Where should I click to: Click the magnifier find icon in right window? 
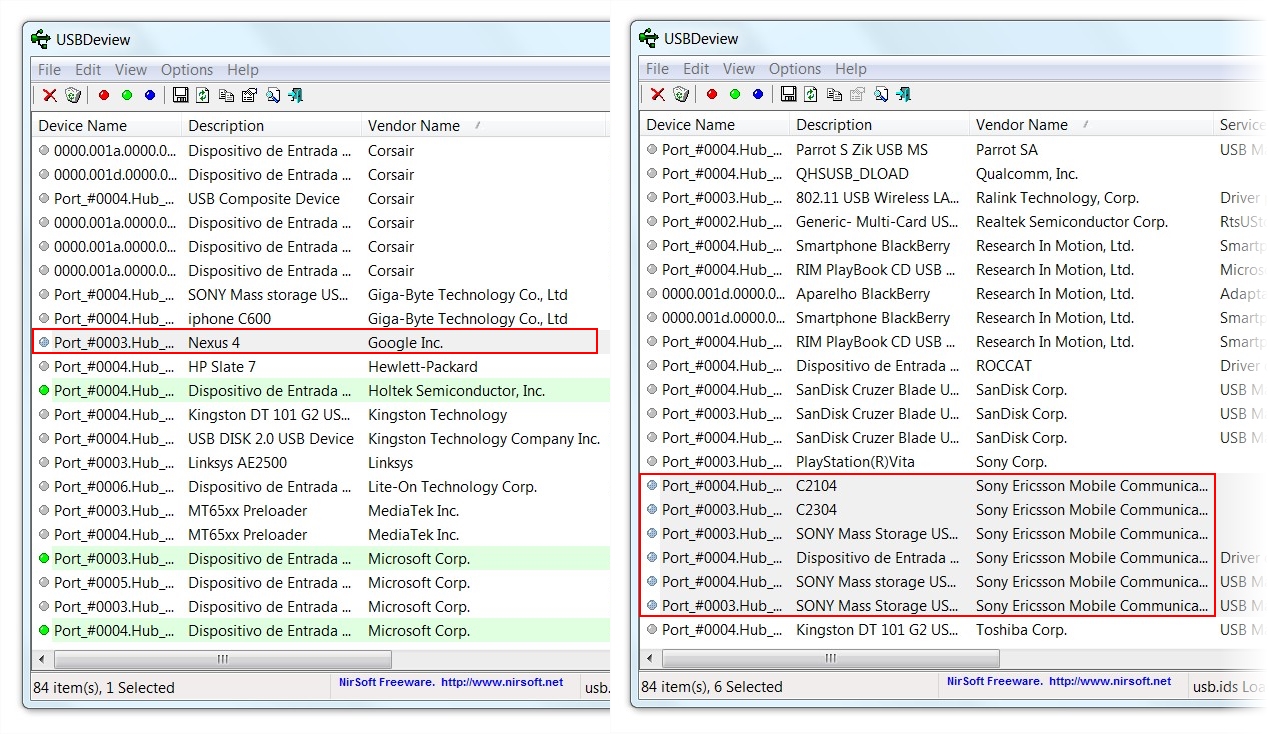point(880,94)
